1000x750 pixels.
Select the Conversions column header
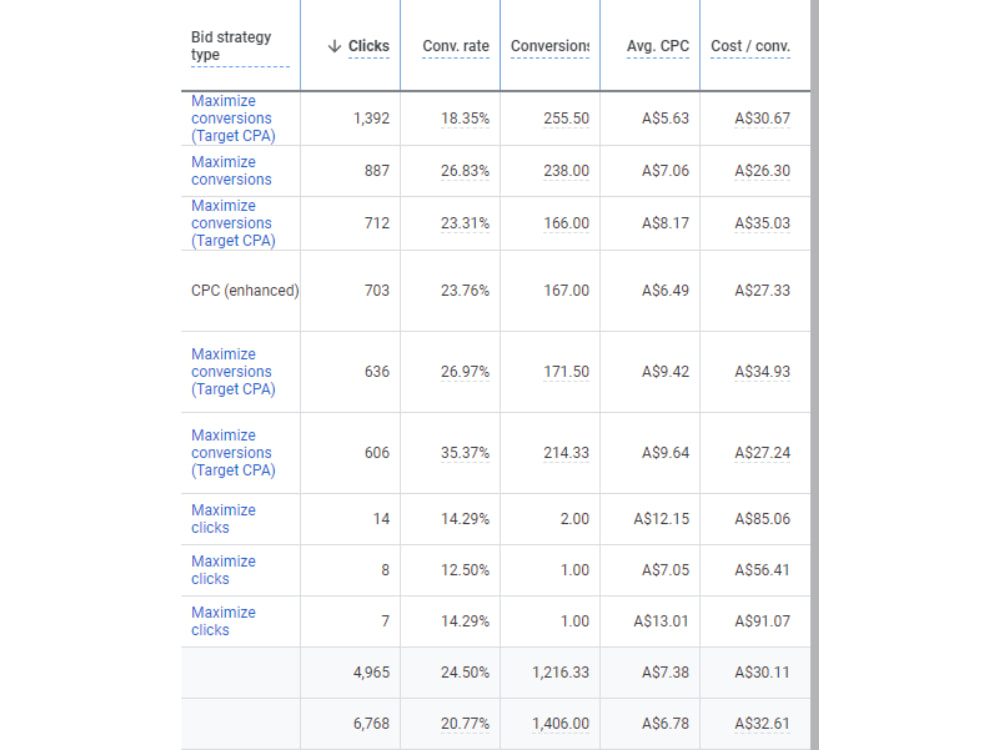550,46
